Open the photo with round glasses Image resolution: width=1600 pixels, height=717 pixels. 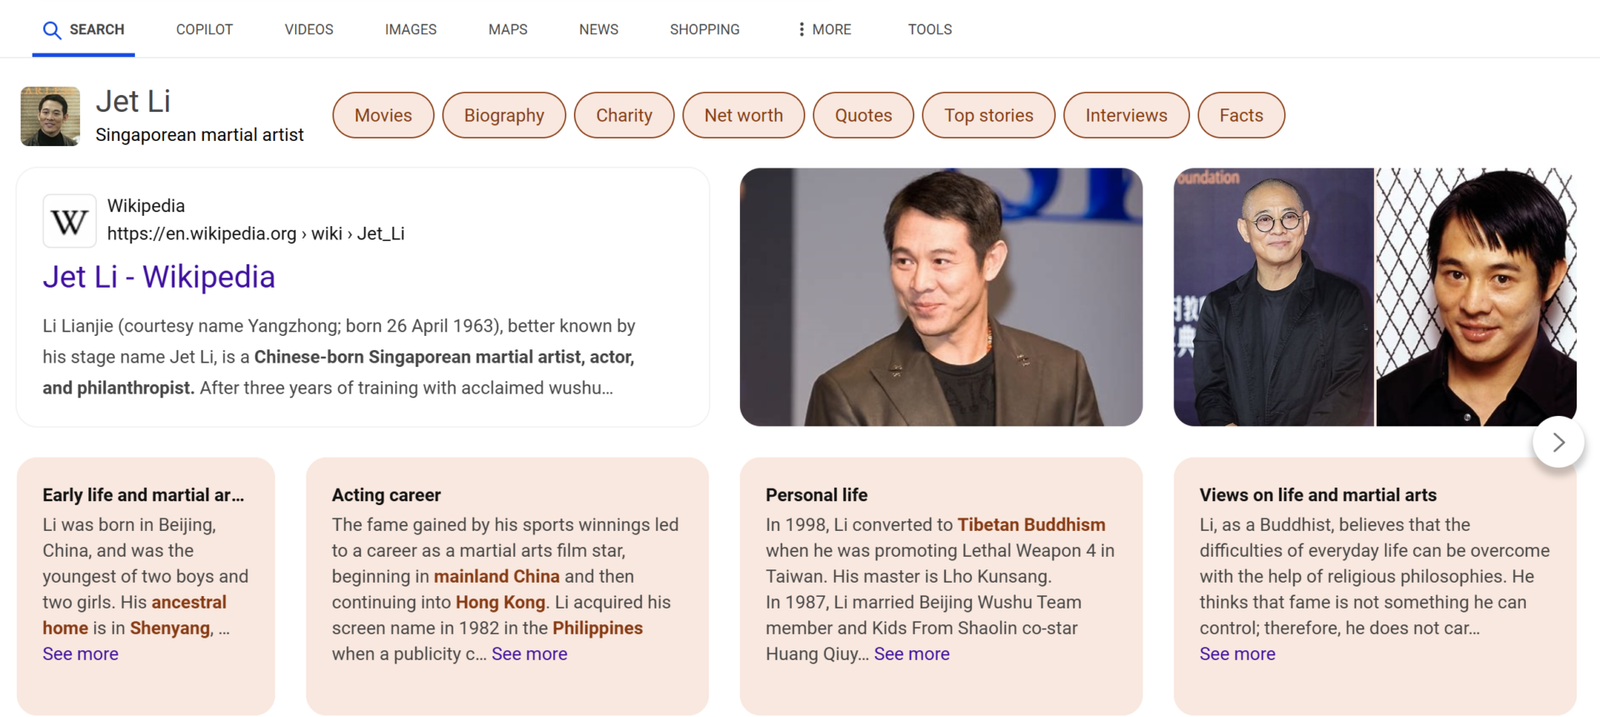(1272, 297)
